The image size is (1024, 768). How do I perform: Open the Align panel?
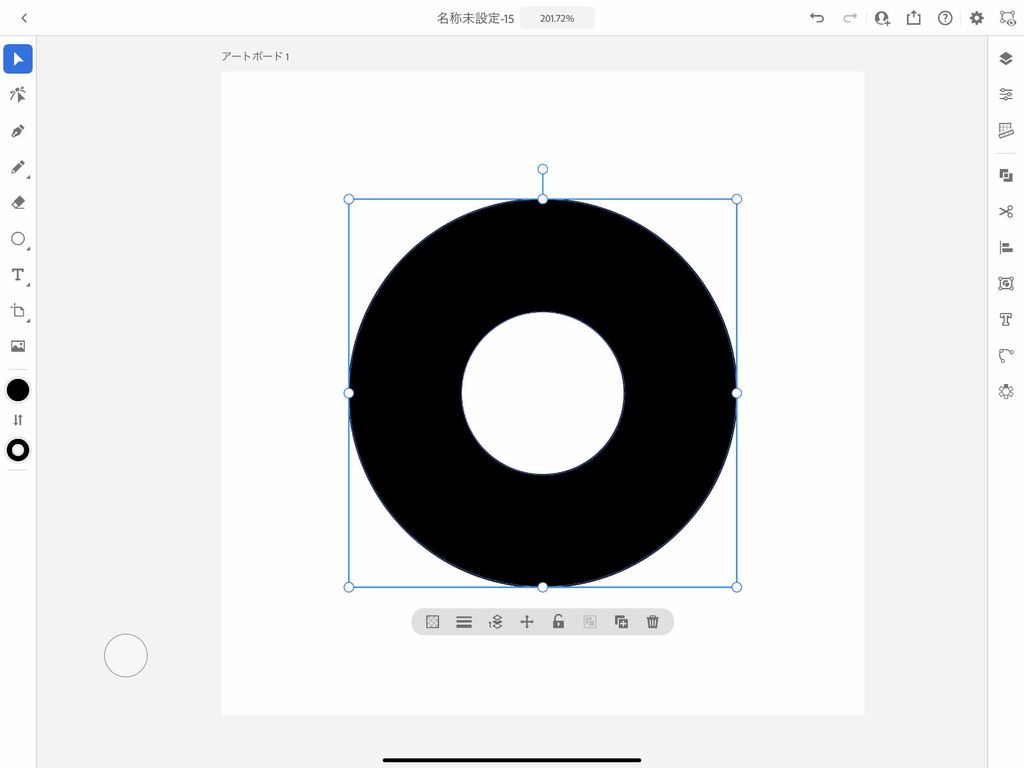(x=1006, y=248)
